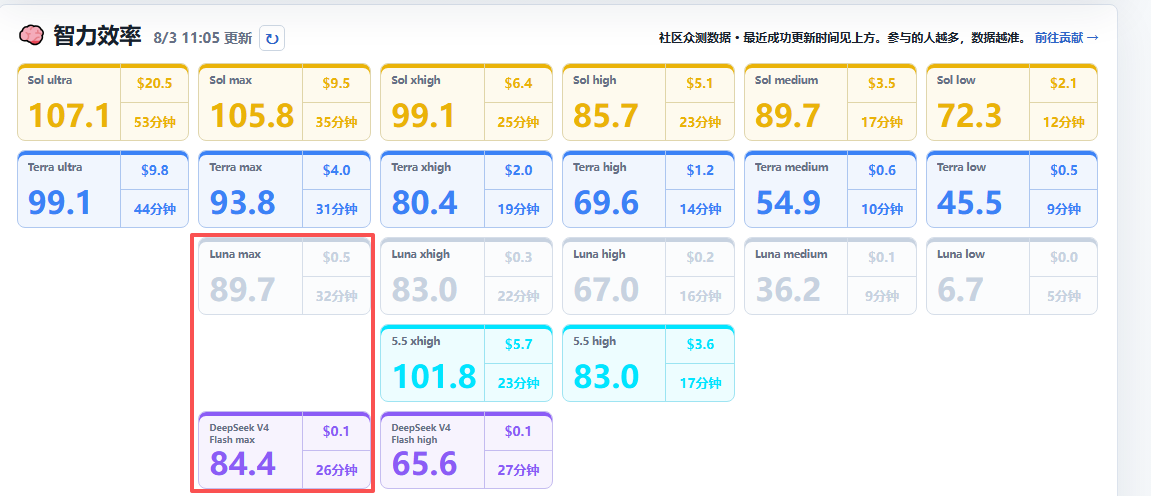Click the 36.2 score
This screenshot has width=1151, height=496.
tap(788, 289)
